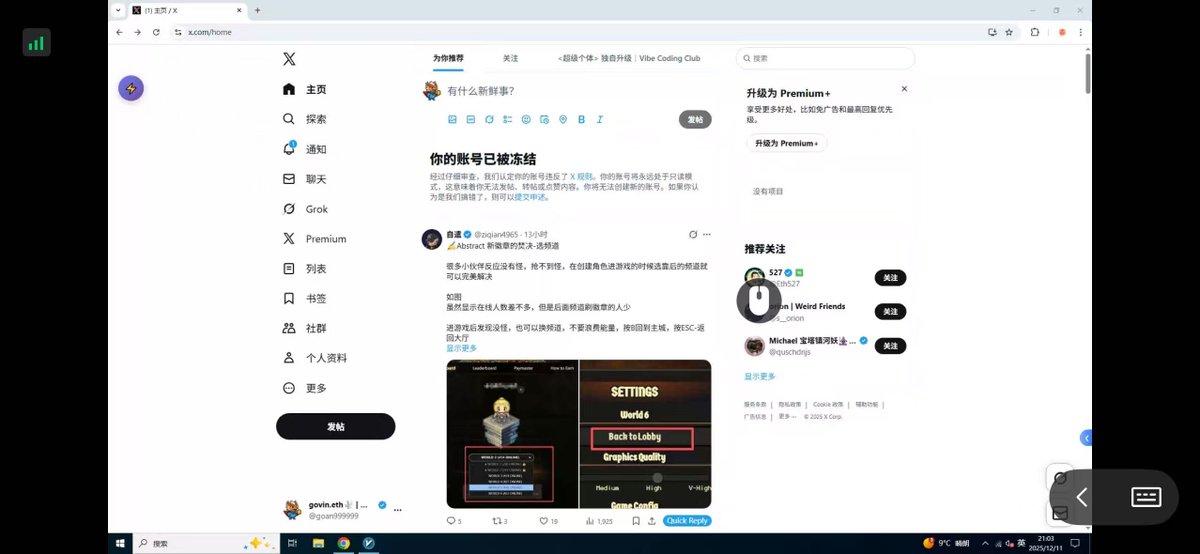Viewport: 1200px width, 554px height.
Task: Switch to the 关注 tab
Action: [x=510, y=59]
